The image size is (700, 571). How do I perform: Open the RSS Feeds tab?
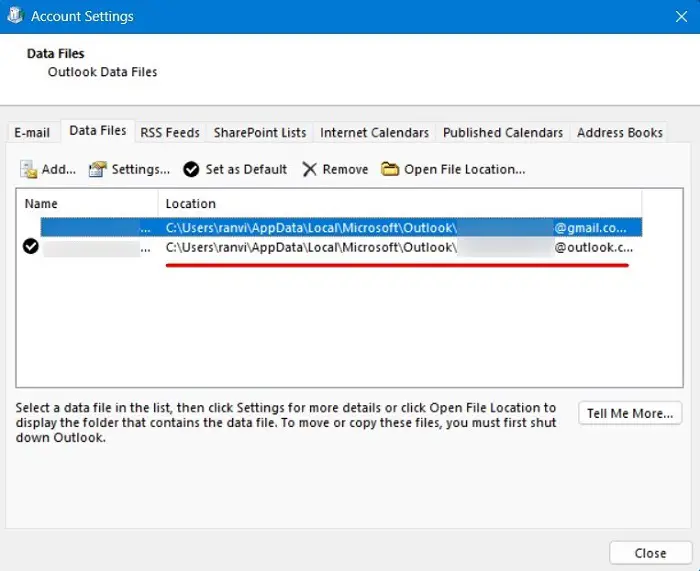[170, 133]
